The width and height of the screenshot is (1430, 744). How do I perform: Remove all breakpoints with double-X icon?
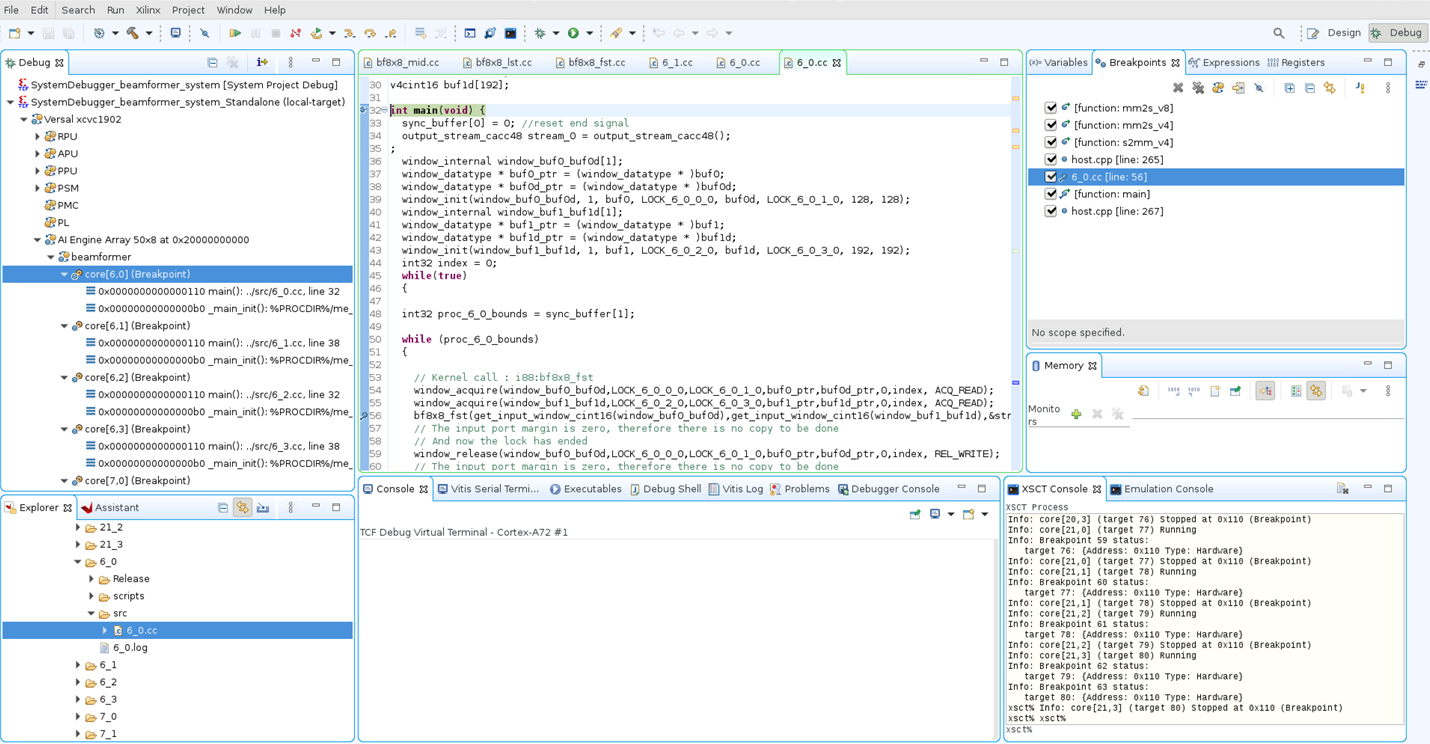1198,88
